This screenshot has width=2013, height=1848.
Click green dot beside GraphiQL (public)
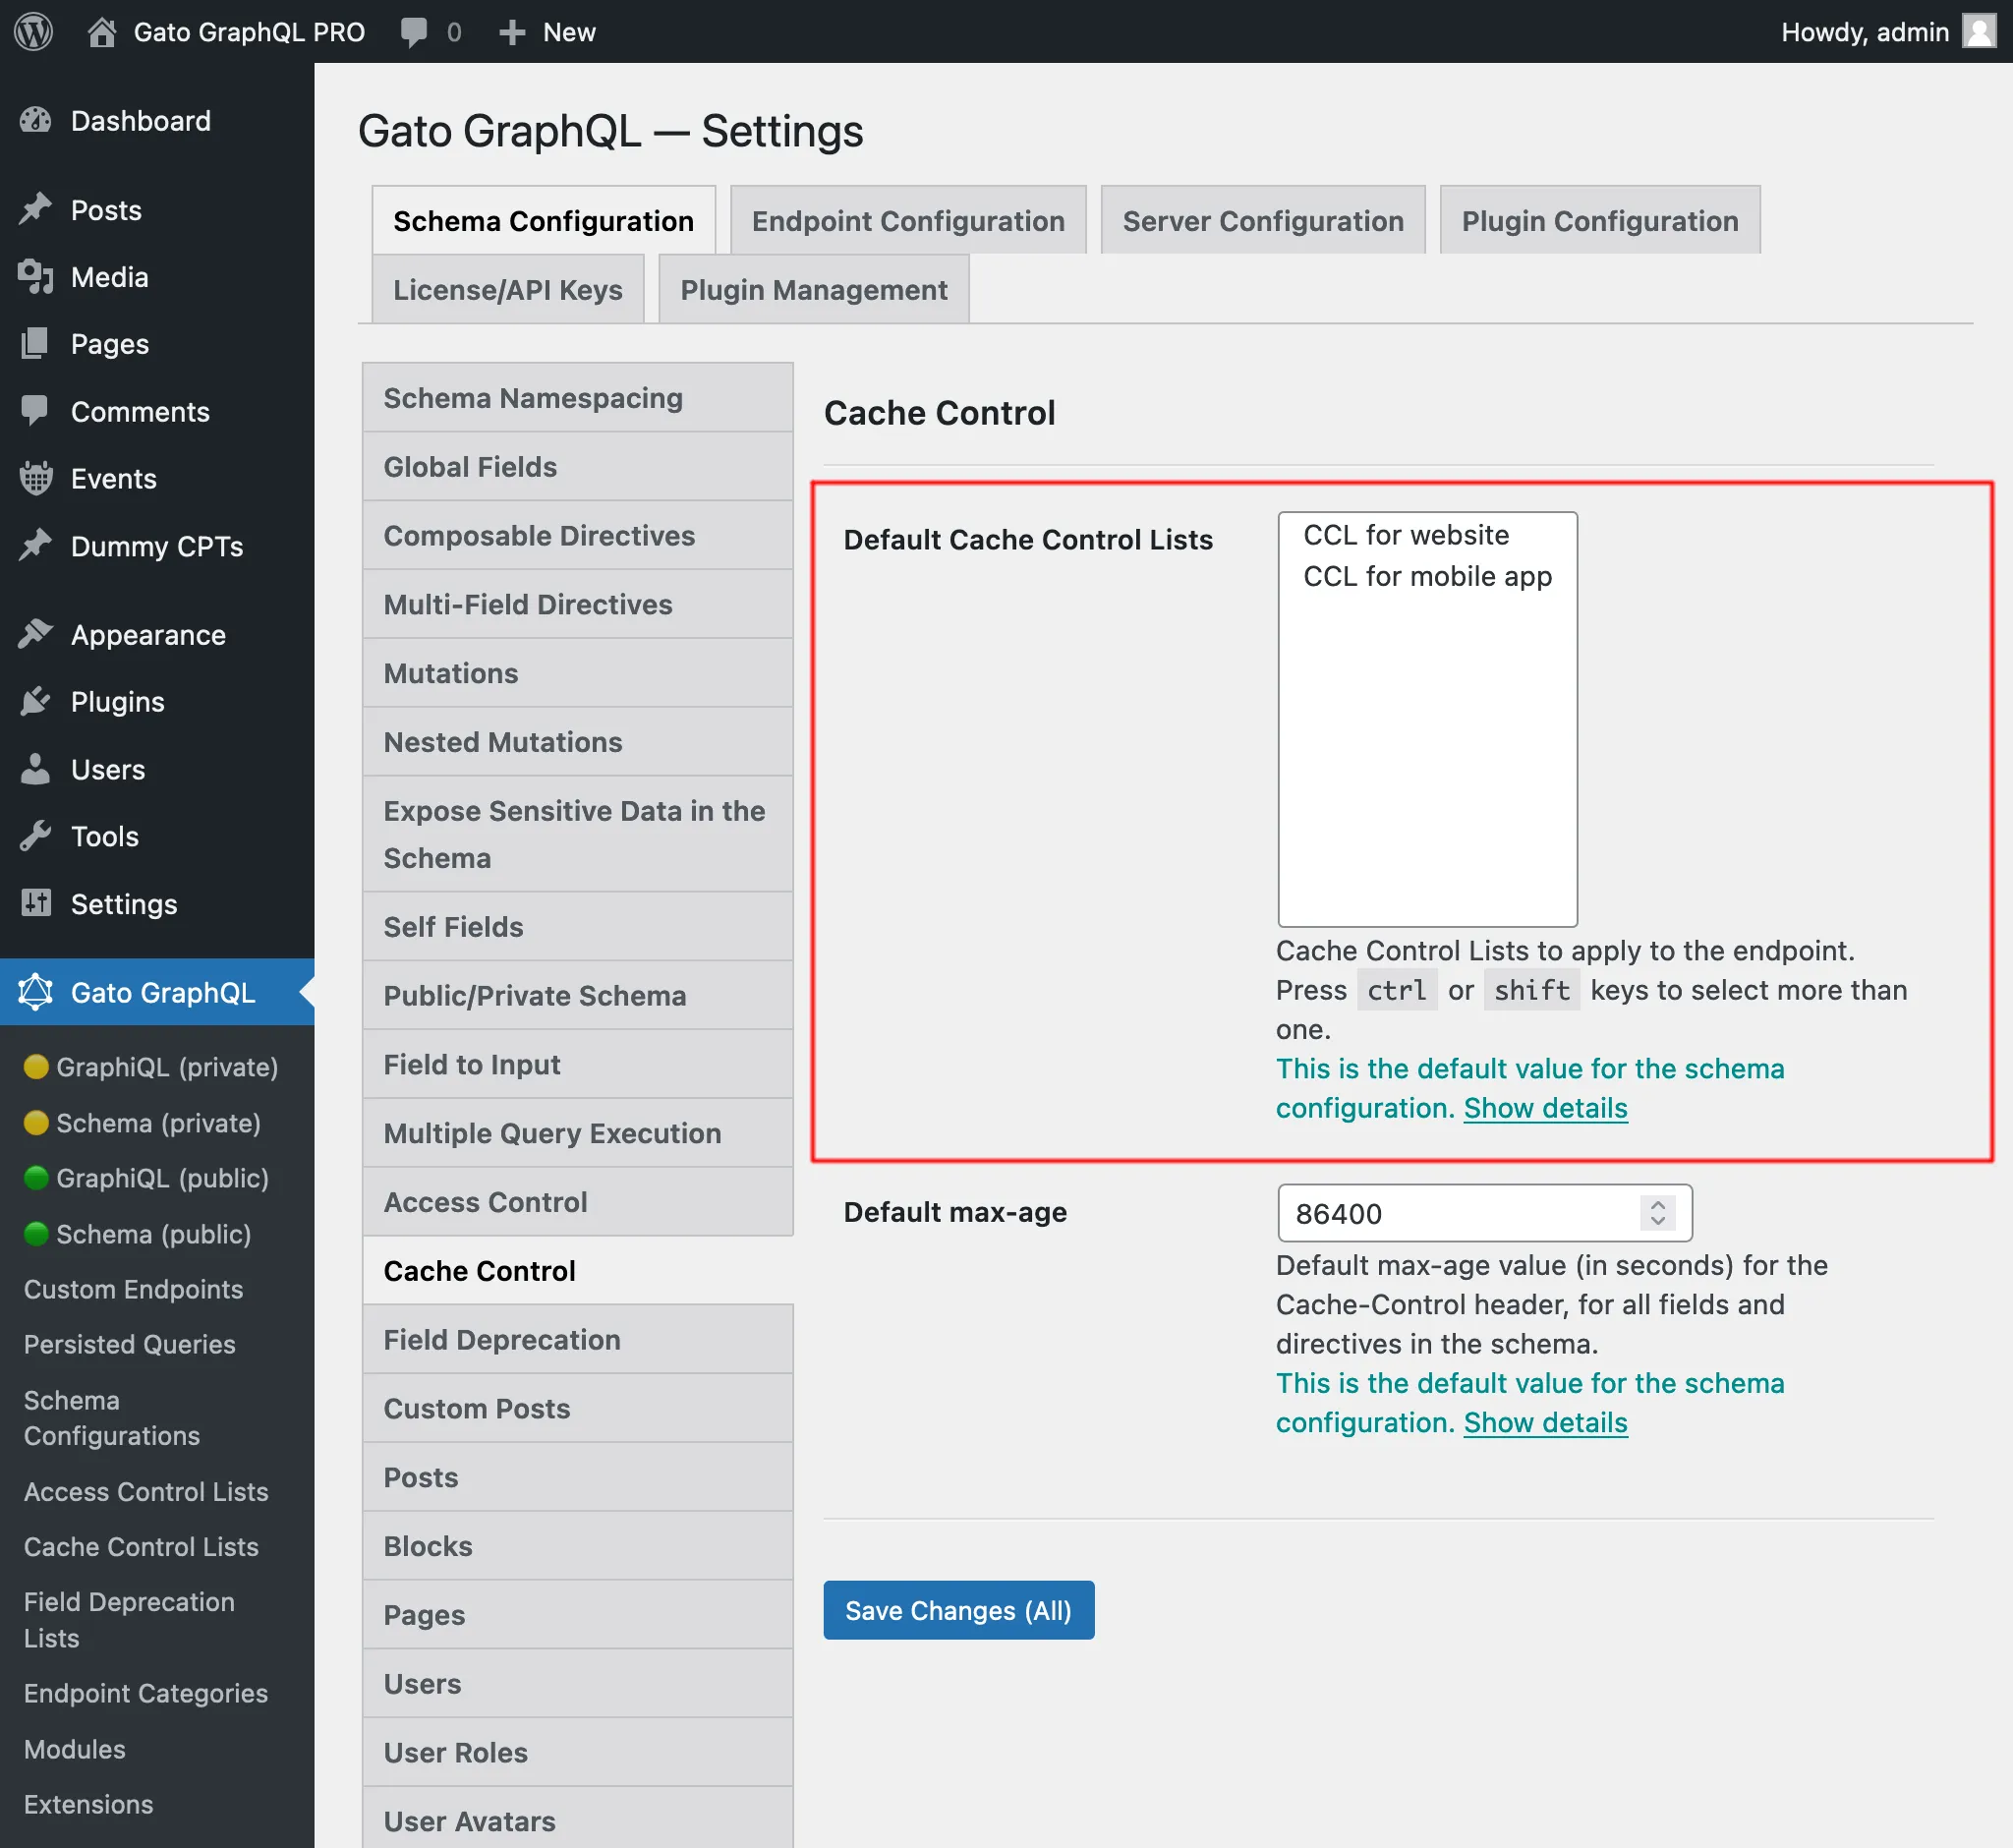tap(36, 1178)
